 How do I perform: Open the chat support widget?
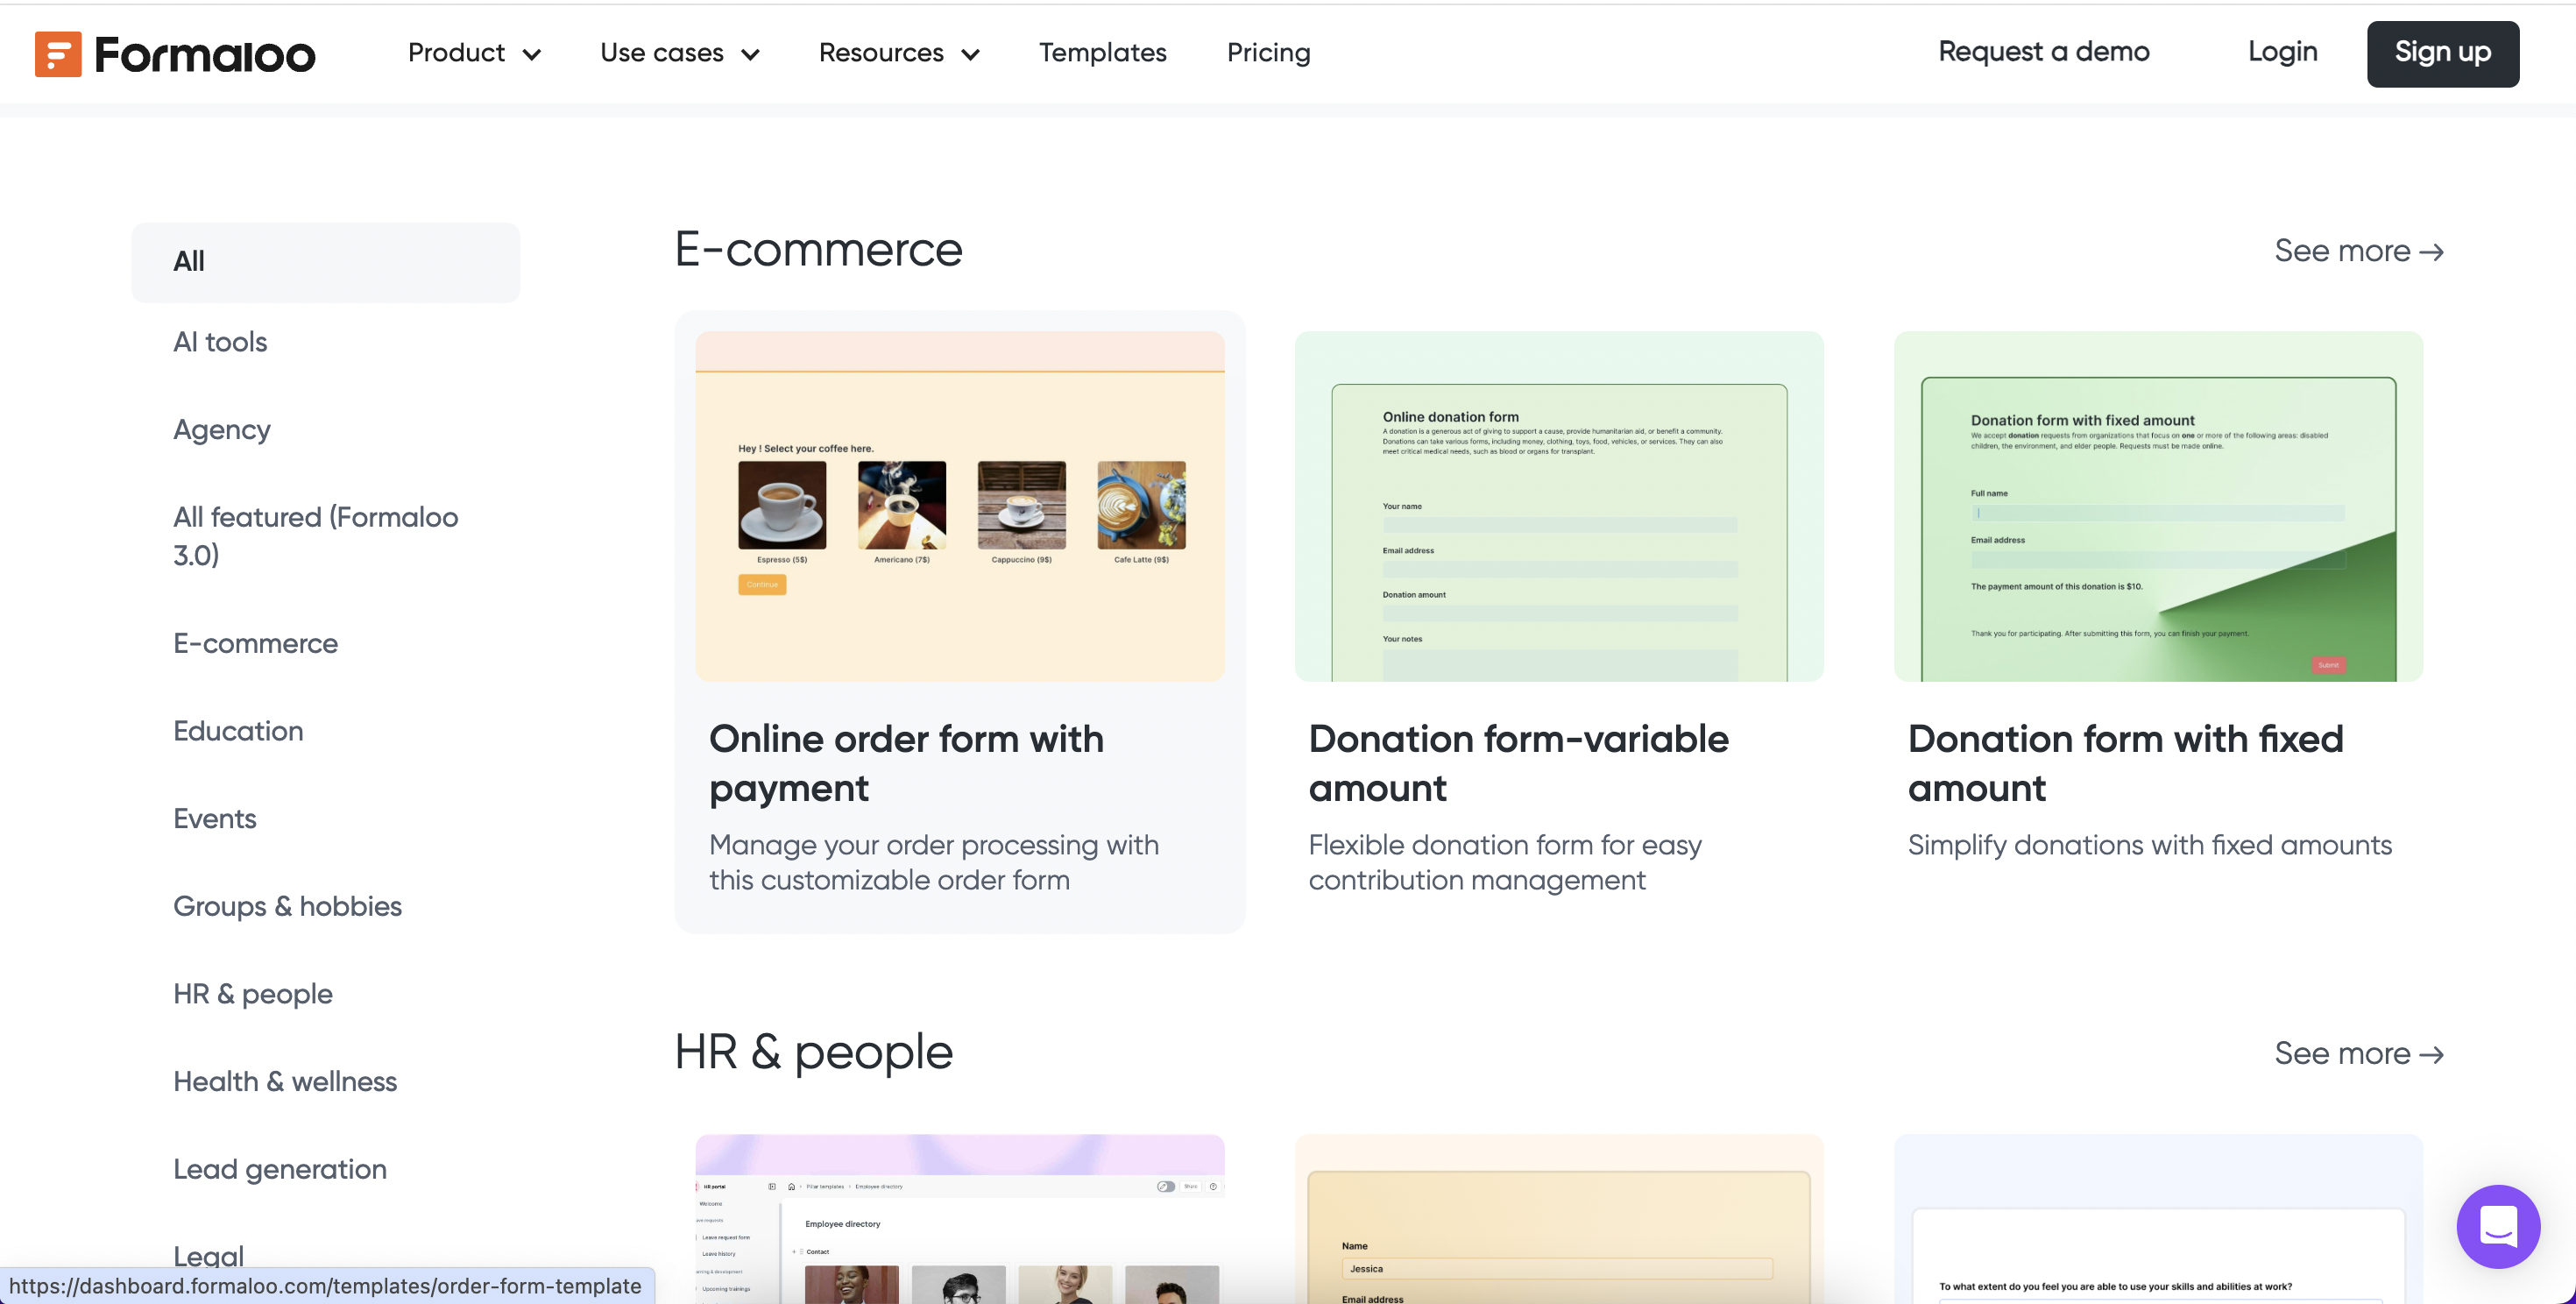coord(2497,1225)
